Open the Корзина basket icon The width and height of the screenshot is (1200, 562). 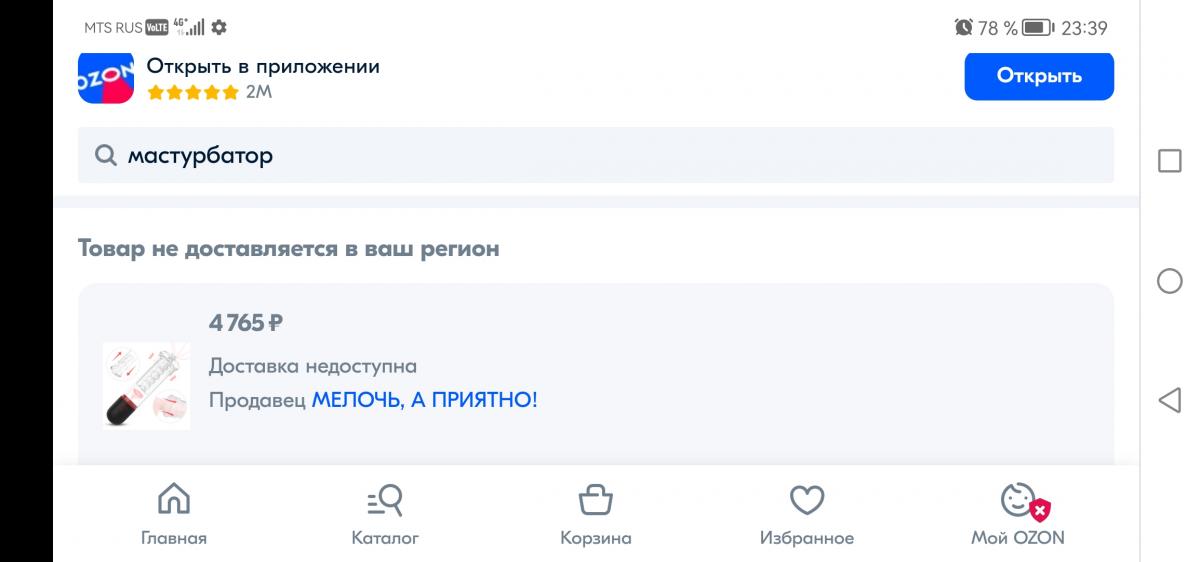coord(596,499)
